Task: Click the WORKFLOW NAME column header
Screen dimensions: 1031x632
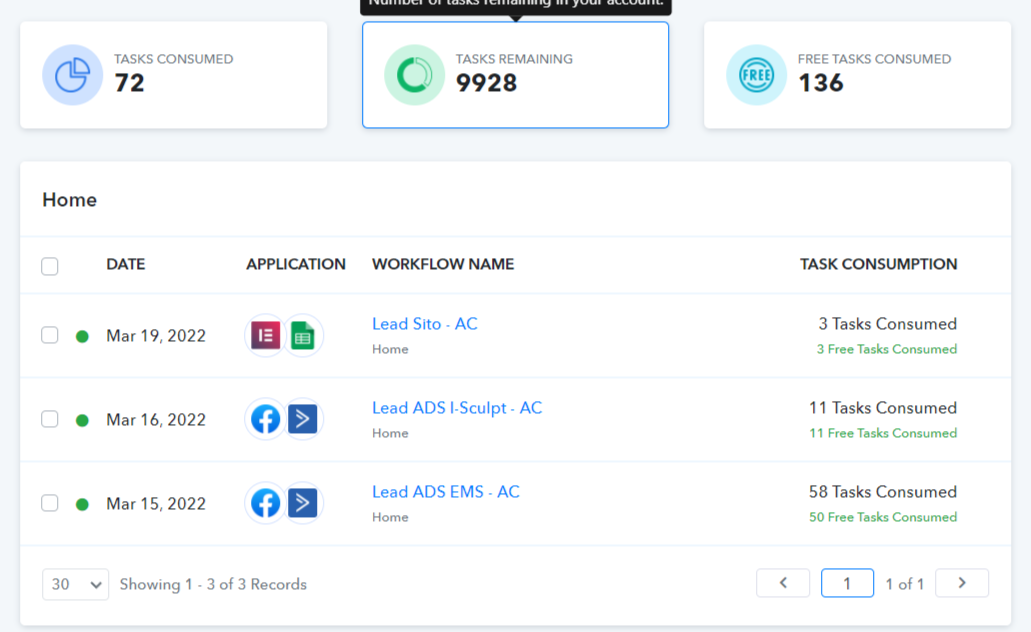Action: [x=443, y=264]
